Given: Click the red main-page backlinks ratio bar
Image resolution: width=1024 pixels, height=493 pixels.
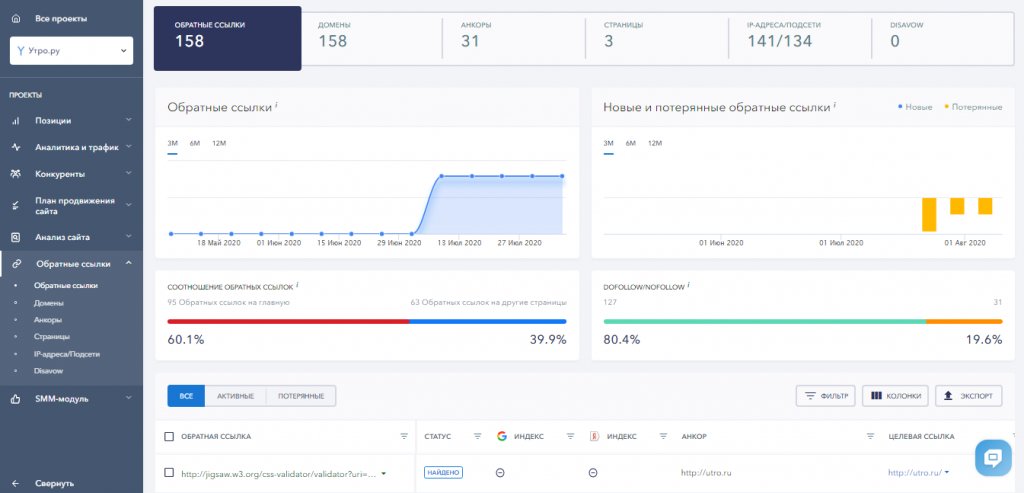Looking at the screenshot, I should 288,321.
